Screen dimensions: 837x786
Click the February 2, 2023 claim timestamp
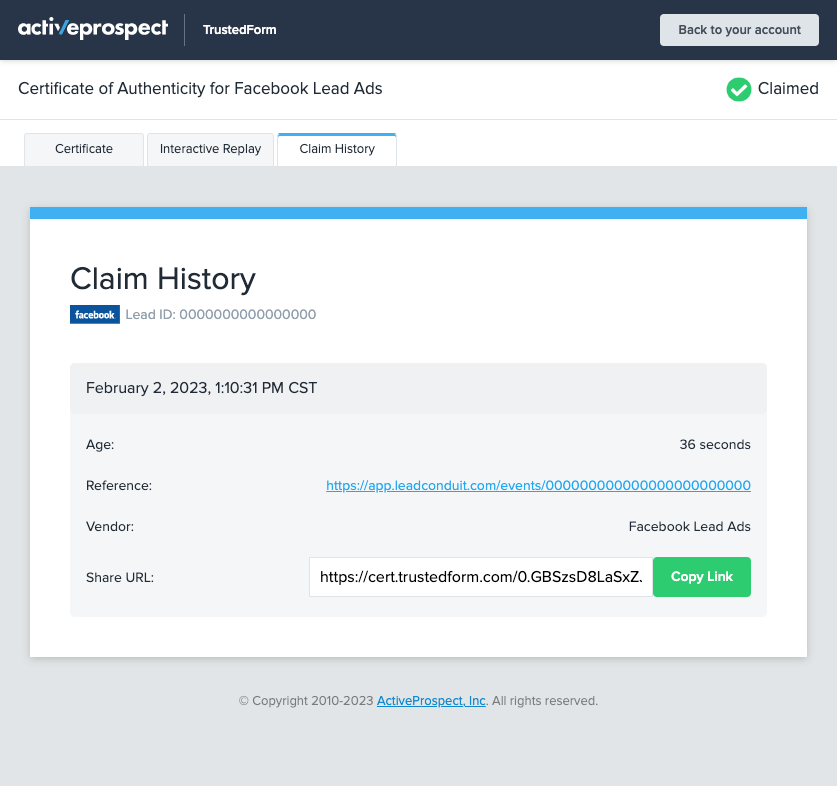pos(201,388)
